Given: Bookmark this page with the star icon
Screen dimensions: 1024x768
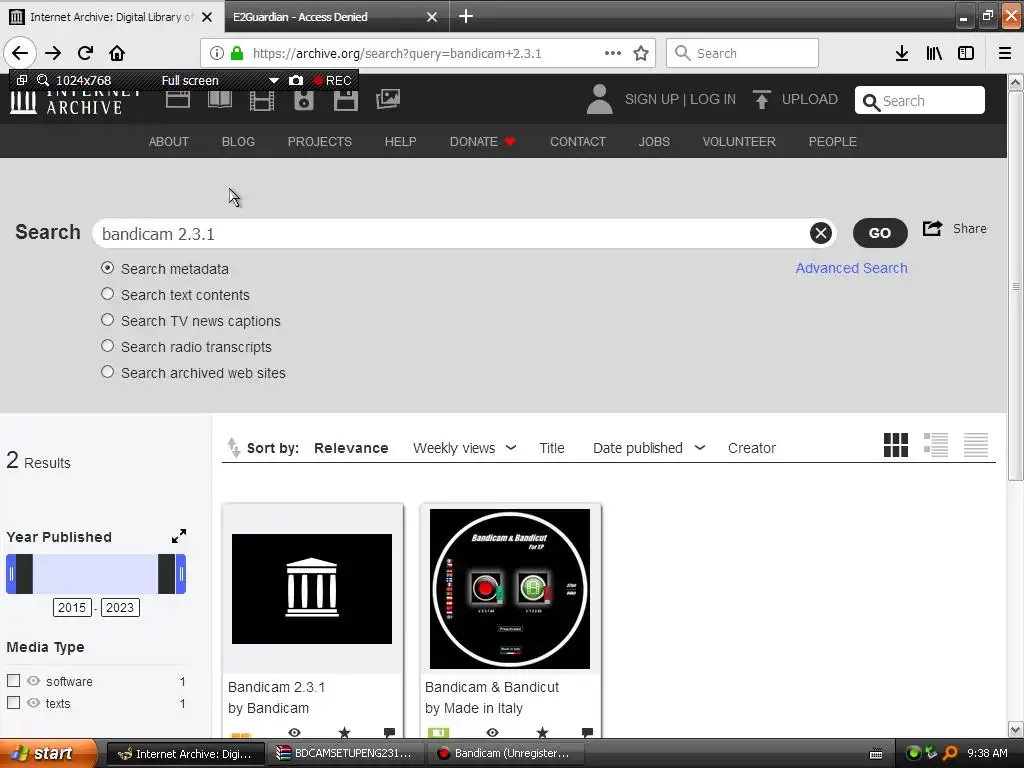Looking at the screenshot, I should (641, 53).
